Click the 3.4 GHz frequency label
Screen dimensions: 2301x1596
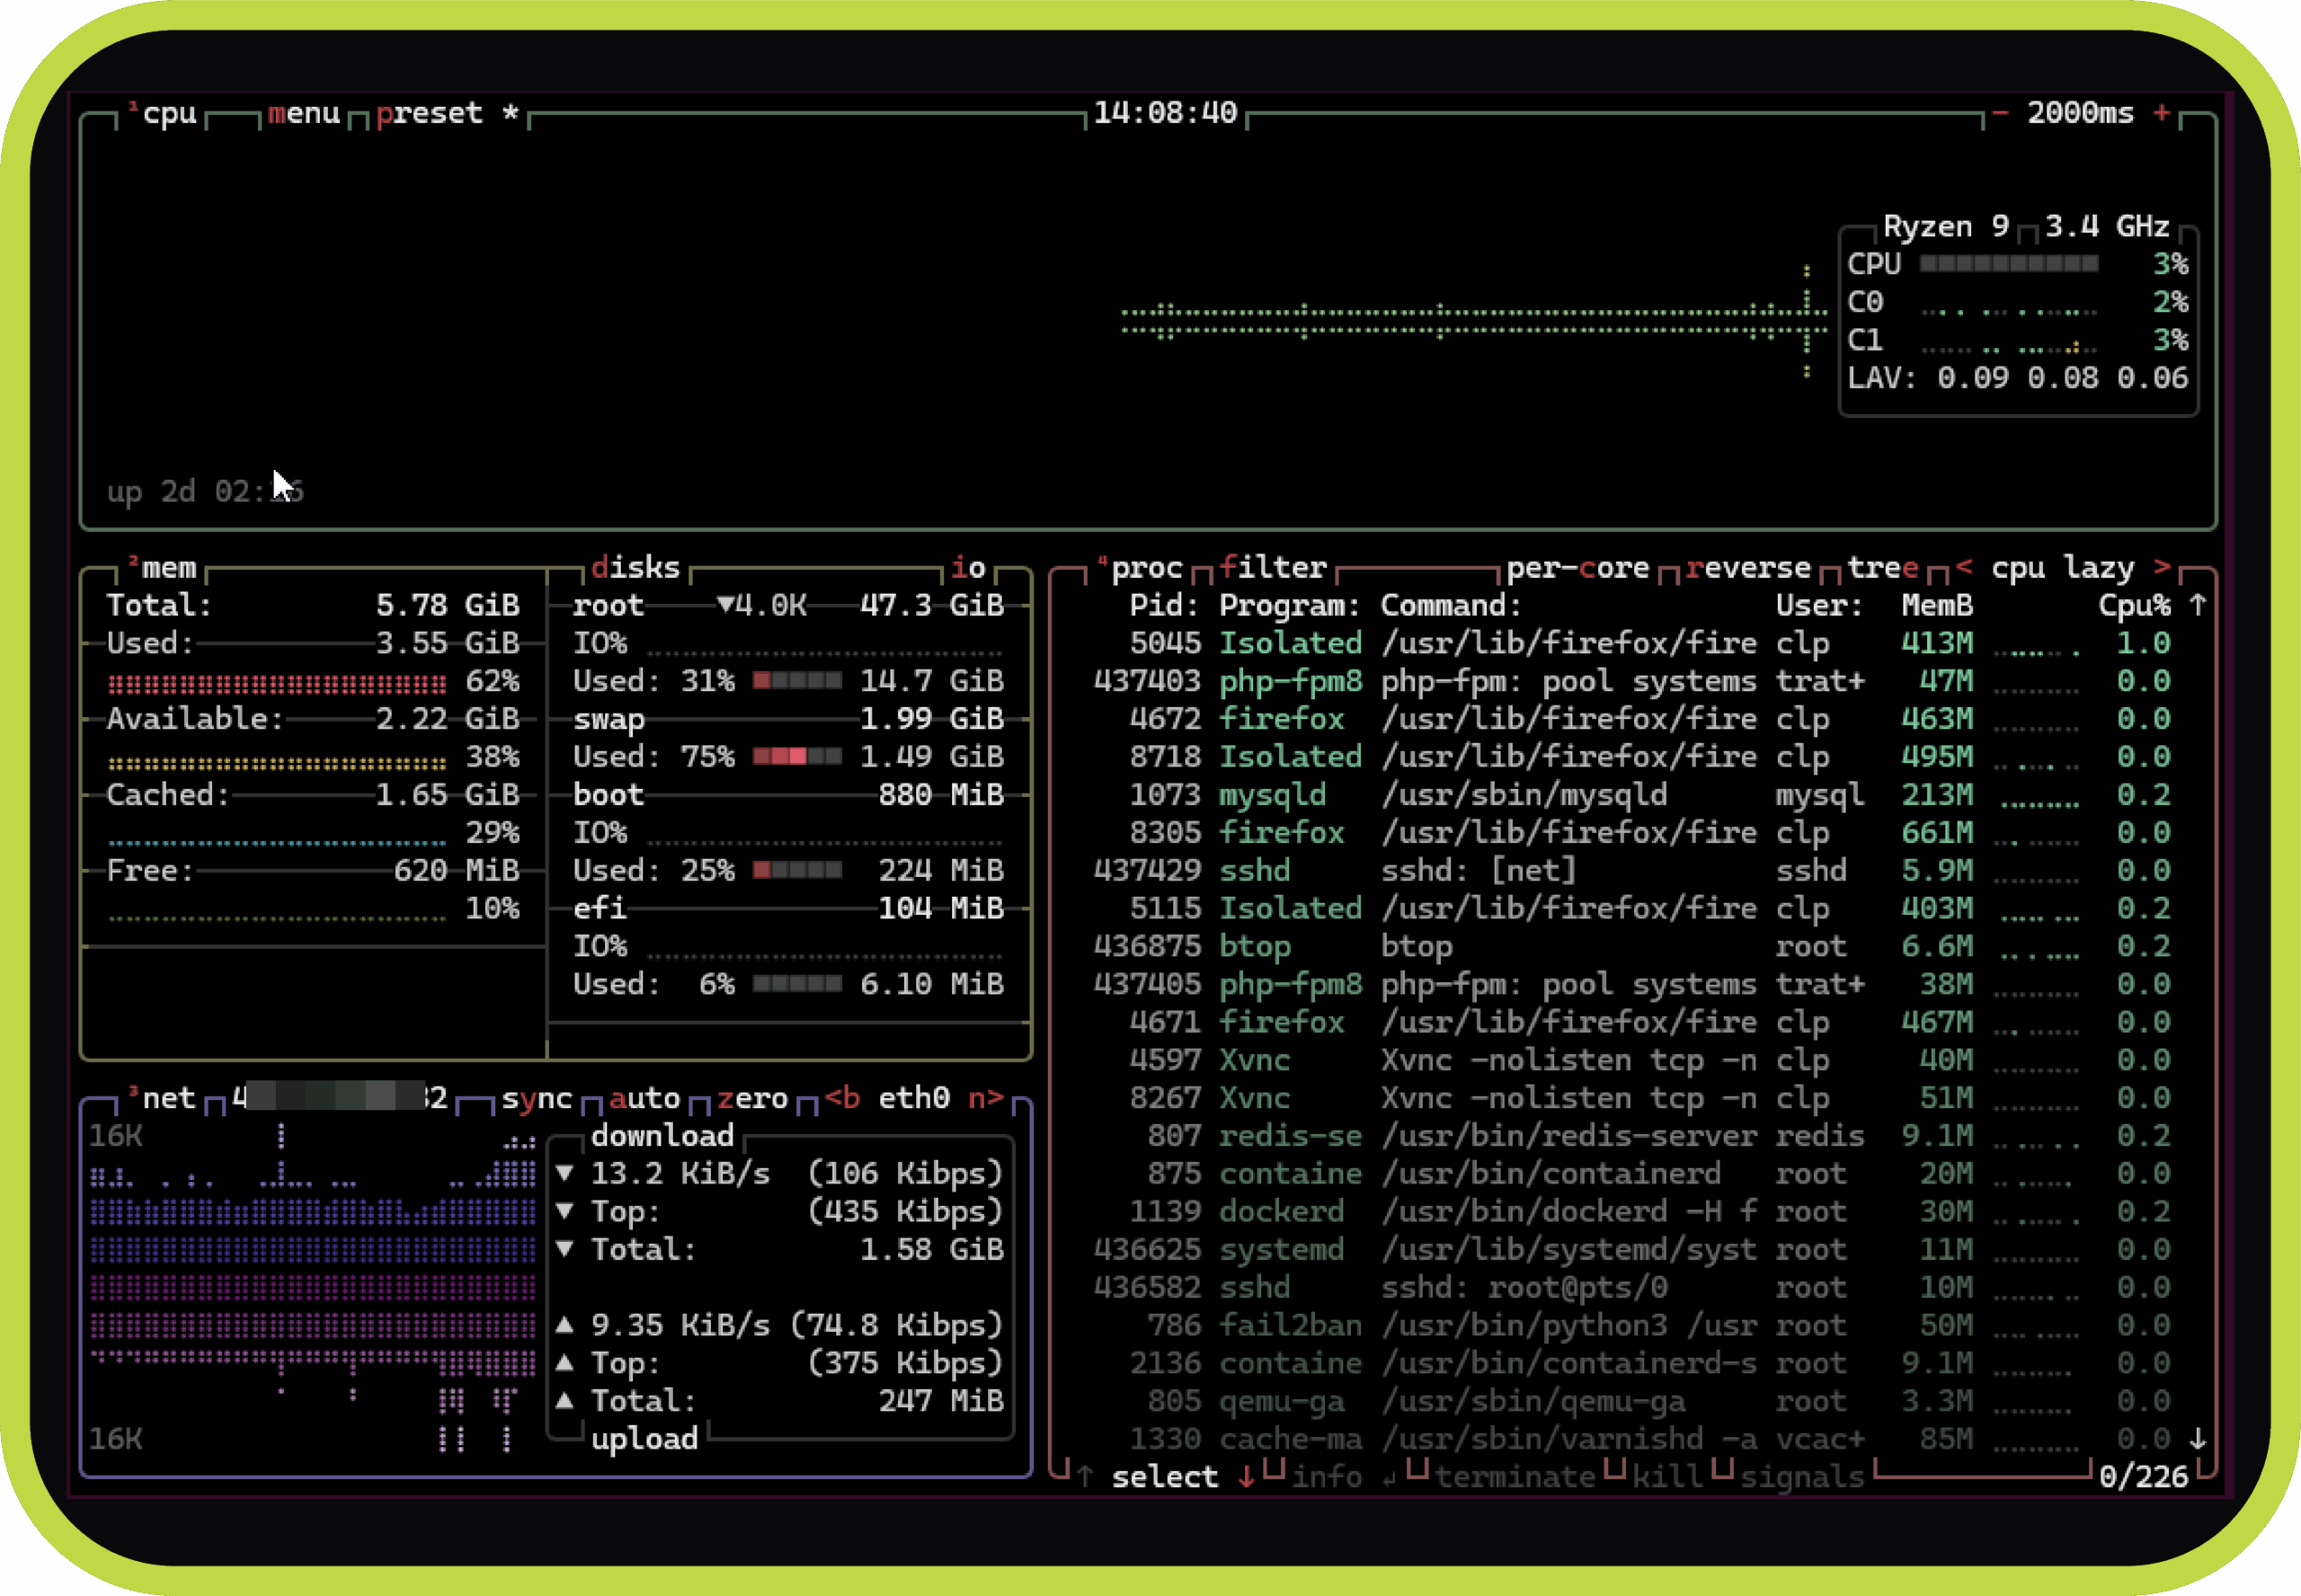coord(2107,226)
